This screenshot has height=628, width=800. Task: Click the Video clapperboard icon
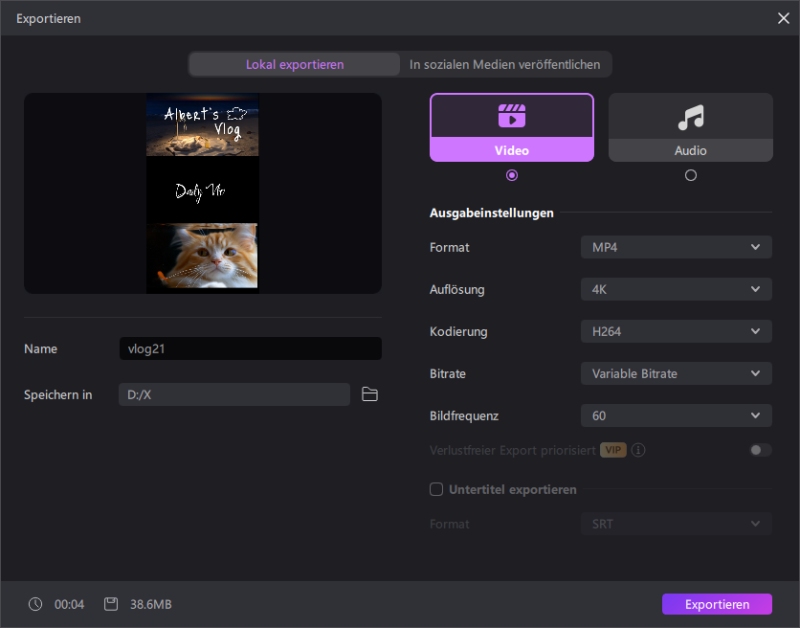(x=511, y=116)
